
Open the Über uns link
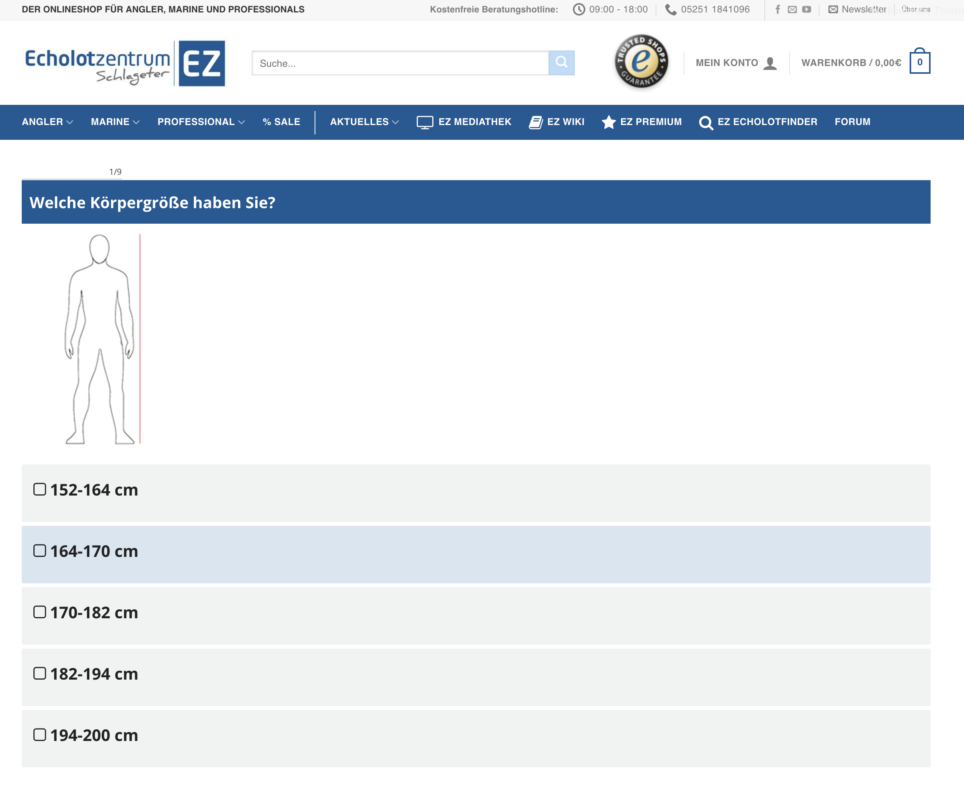coord(916,9)
